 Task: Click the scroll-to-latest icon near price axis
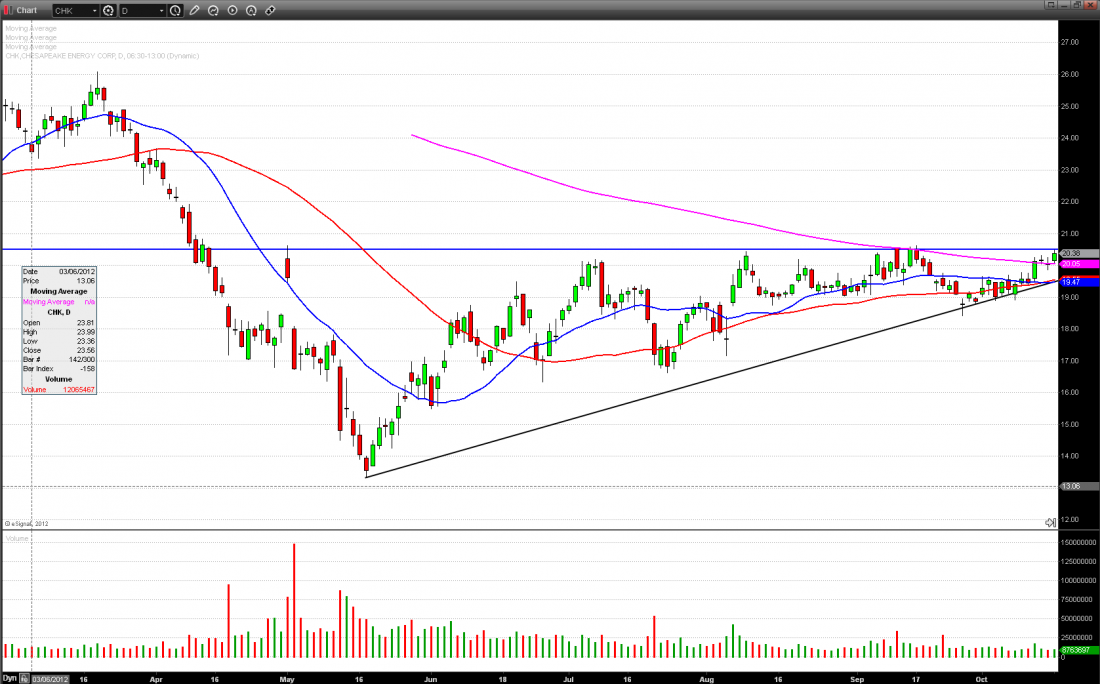(x=1050, y=522)
